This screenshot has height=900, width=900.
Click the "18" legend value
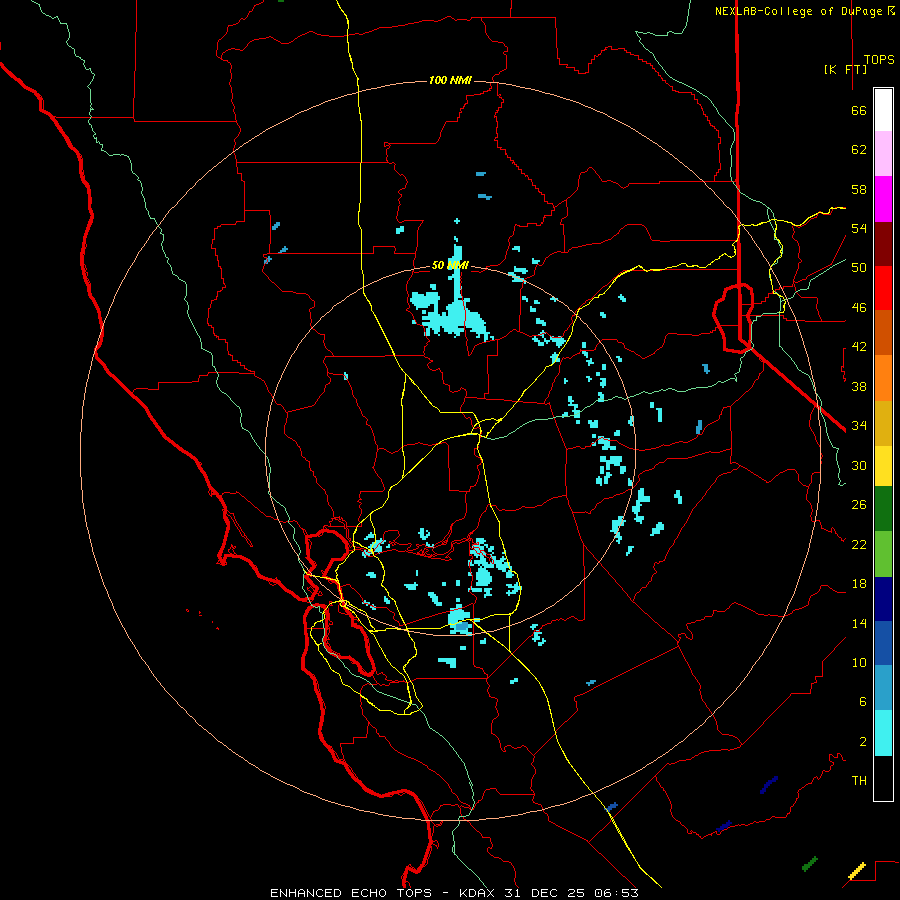[859, 584]
